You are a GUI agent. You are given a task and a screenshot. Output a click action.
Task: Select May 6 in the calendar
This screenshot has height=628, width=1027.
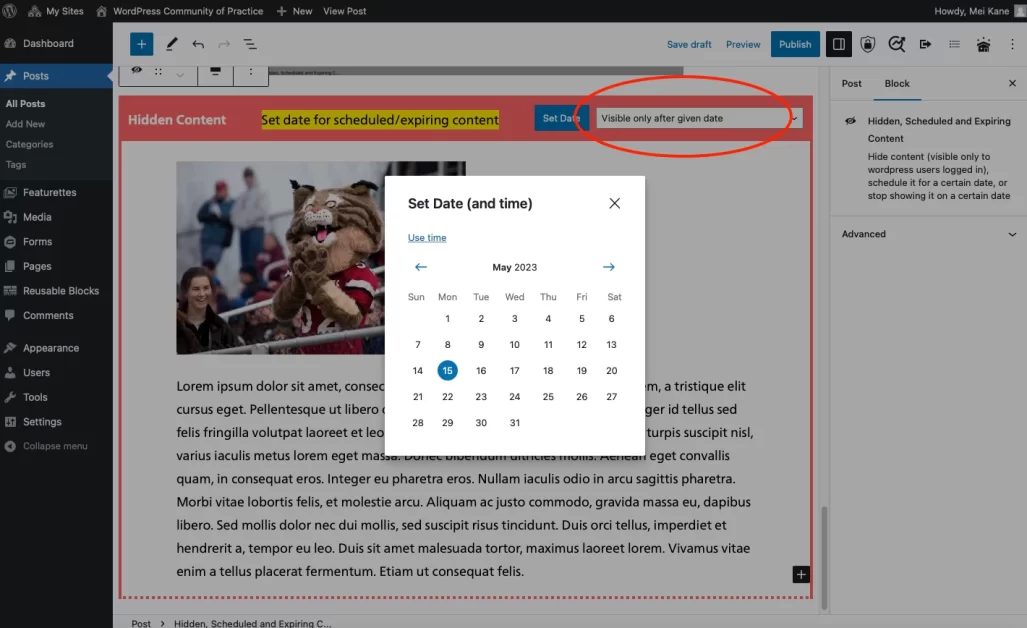(611, 319)
